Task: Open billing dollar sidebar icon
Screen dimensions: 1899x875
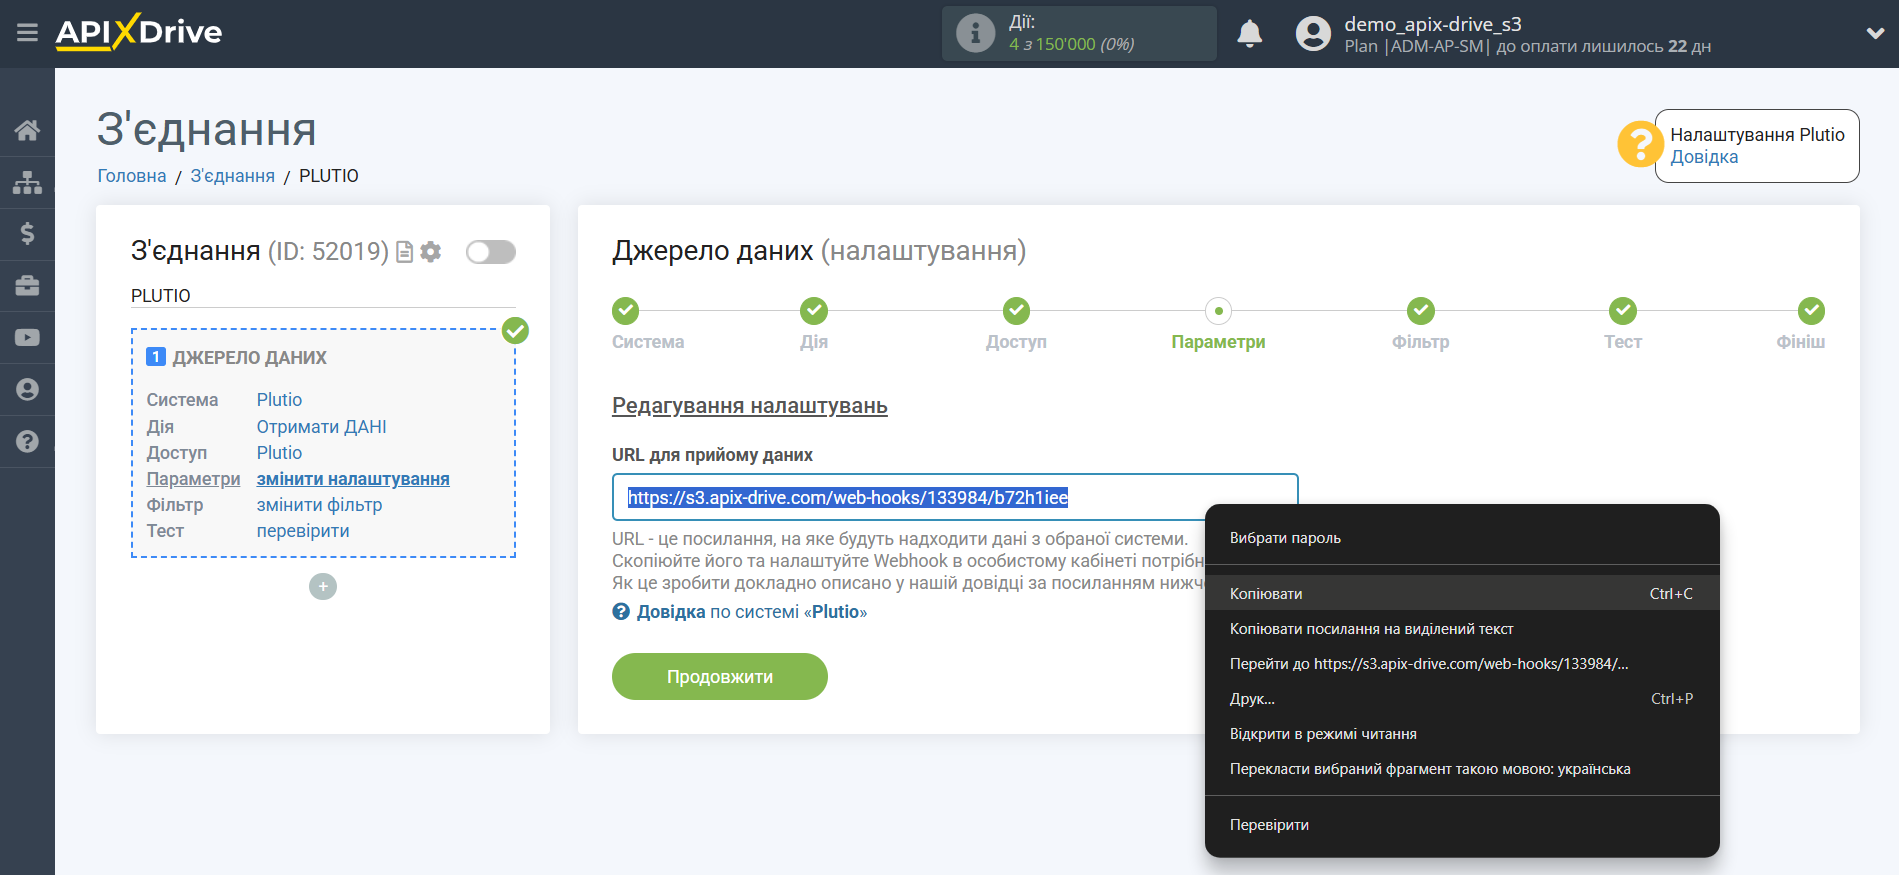Action: click(27, 234)
